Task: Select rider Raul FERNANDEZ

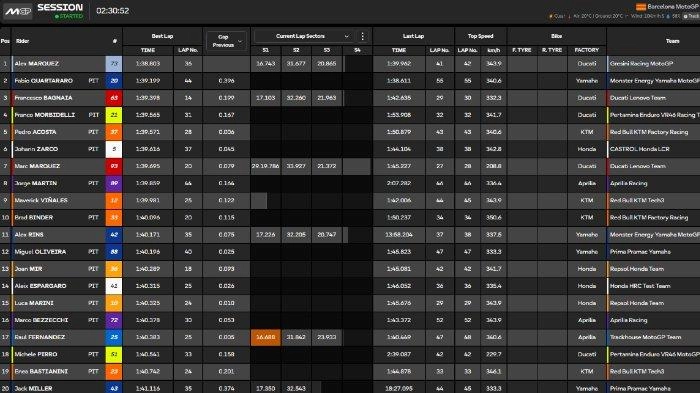Action: point(40,337)
